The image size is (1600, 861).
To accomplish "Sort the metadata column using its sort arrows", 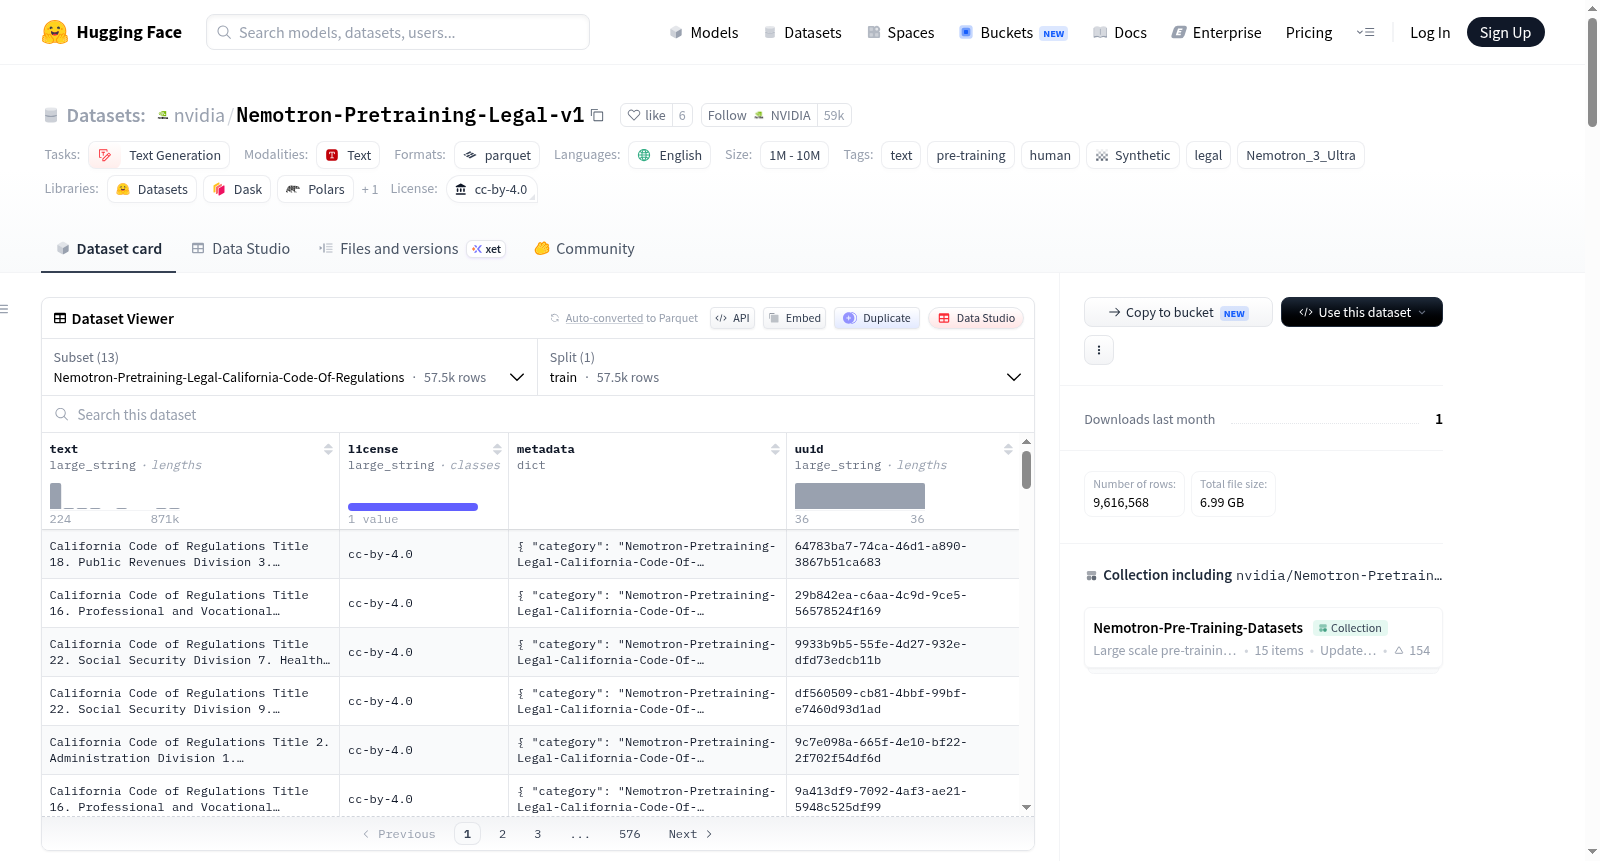I will [x=775, y=450].
